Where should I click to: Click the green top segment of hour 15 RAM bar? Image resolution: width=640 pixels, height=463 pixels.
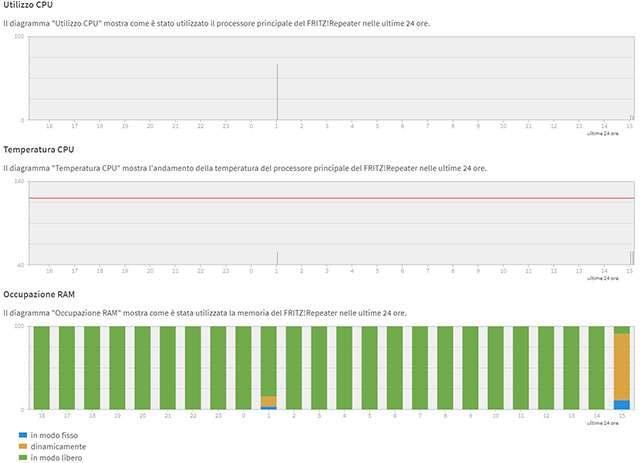[x=622, y=330]
